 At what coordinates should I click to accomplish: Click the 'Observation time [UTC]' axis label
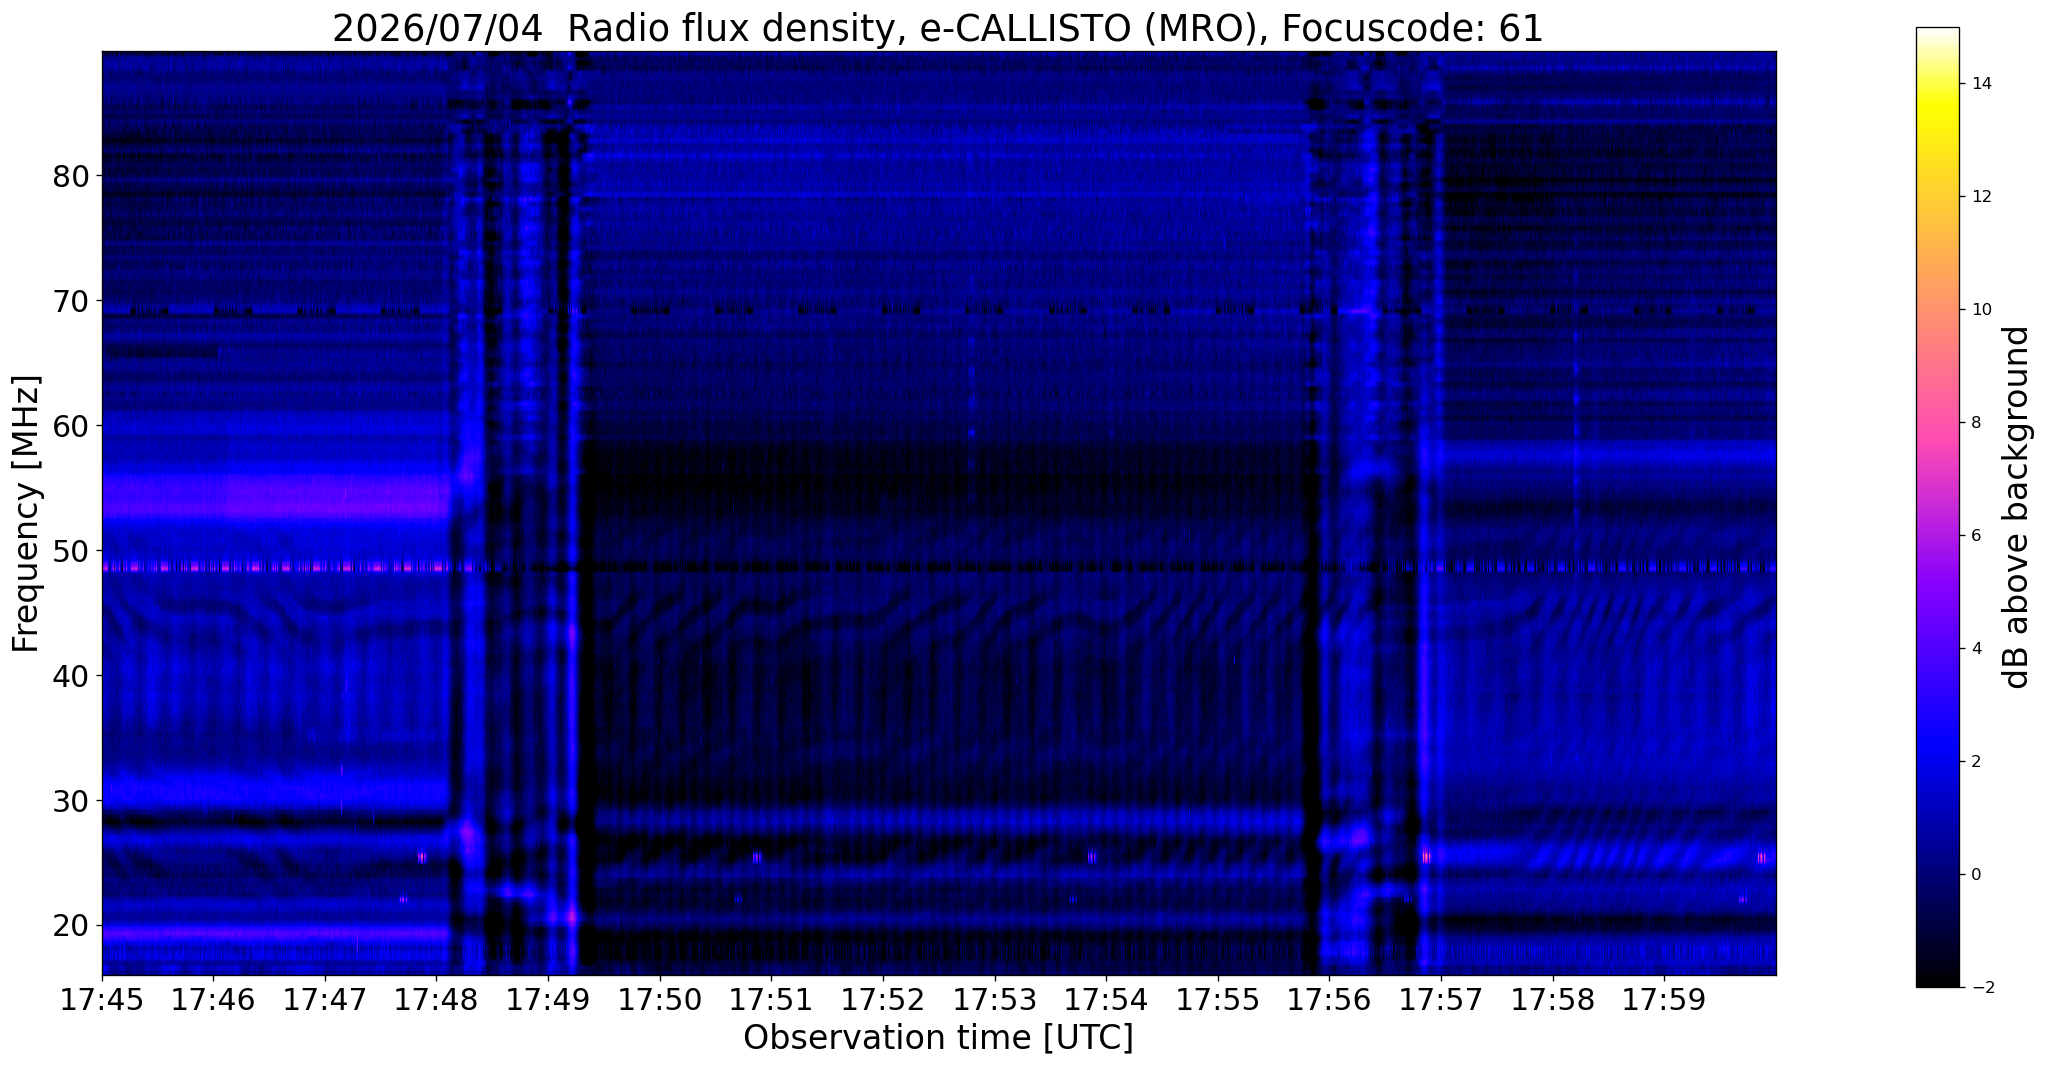pos(938,1039)
